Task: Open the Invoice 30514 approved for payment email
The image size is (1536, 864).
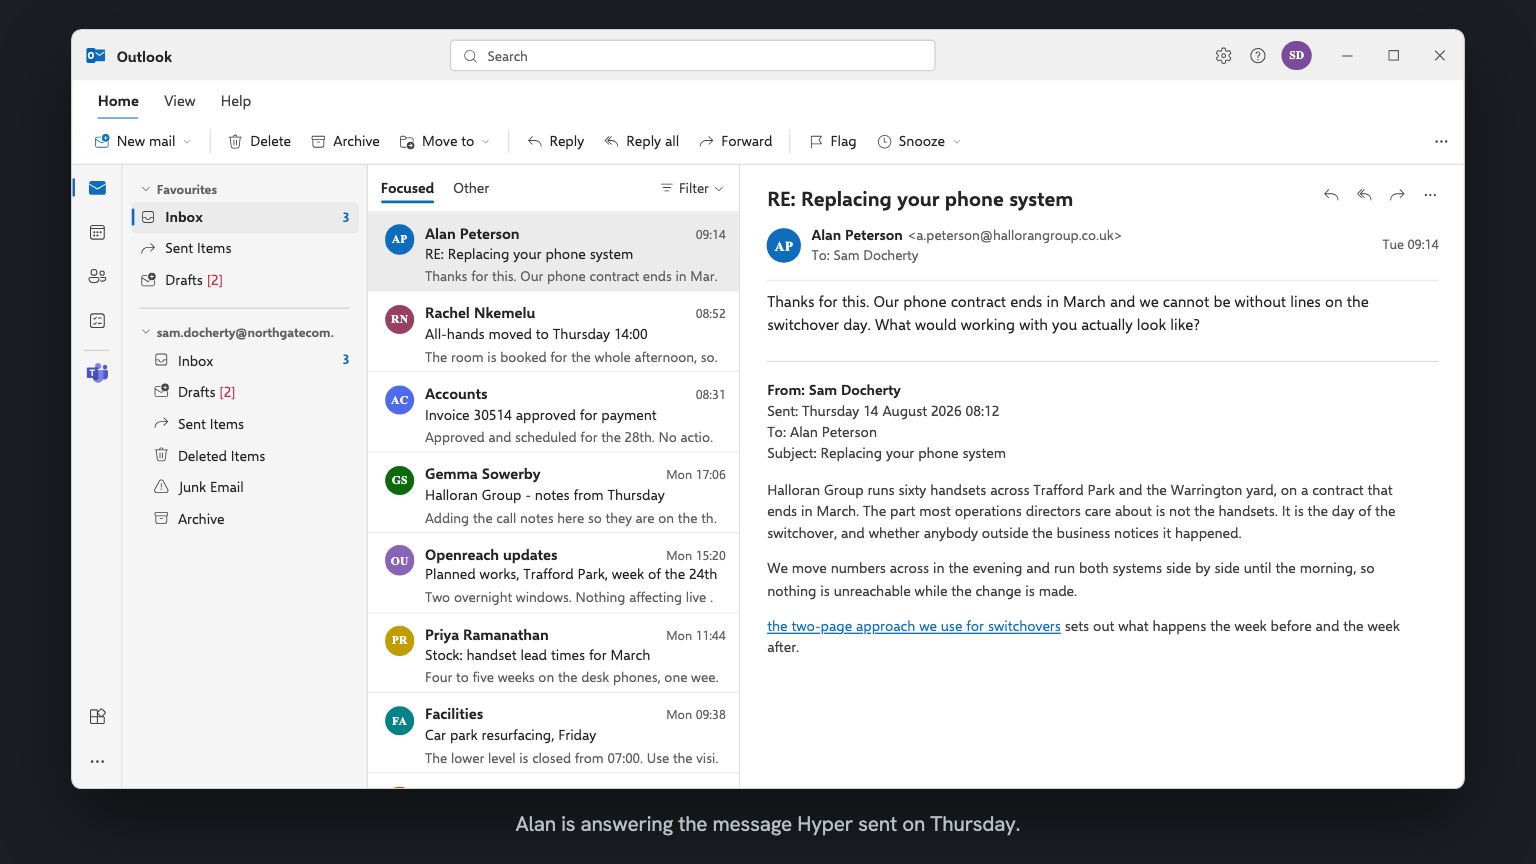Action: click(x=553, y=413)
